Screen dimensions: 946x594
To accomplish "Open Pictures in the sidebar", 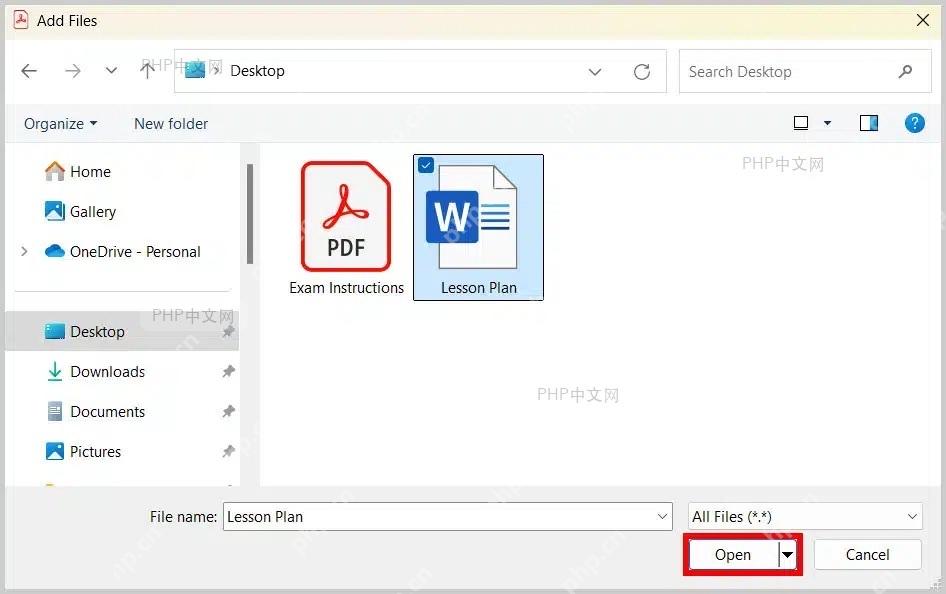I will point(83,452).
